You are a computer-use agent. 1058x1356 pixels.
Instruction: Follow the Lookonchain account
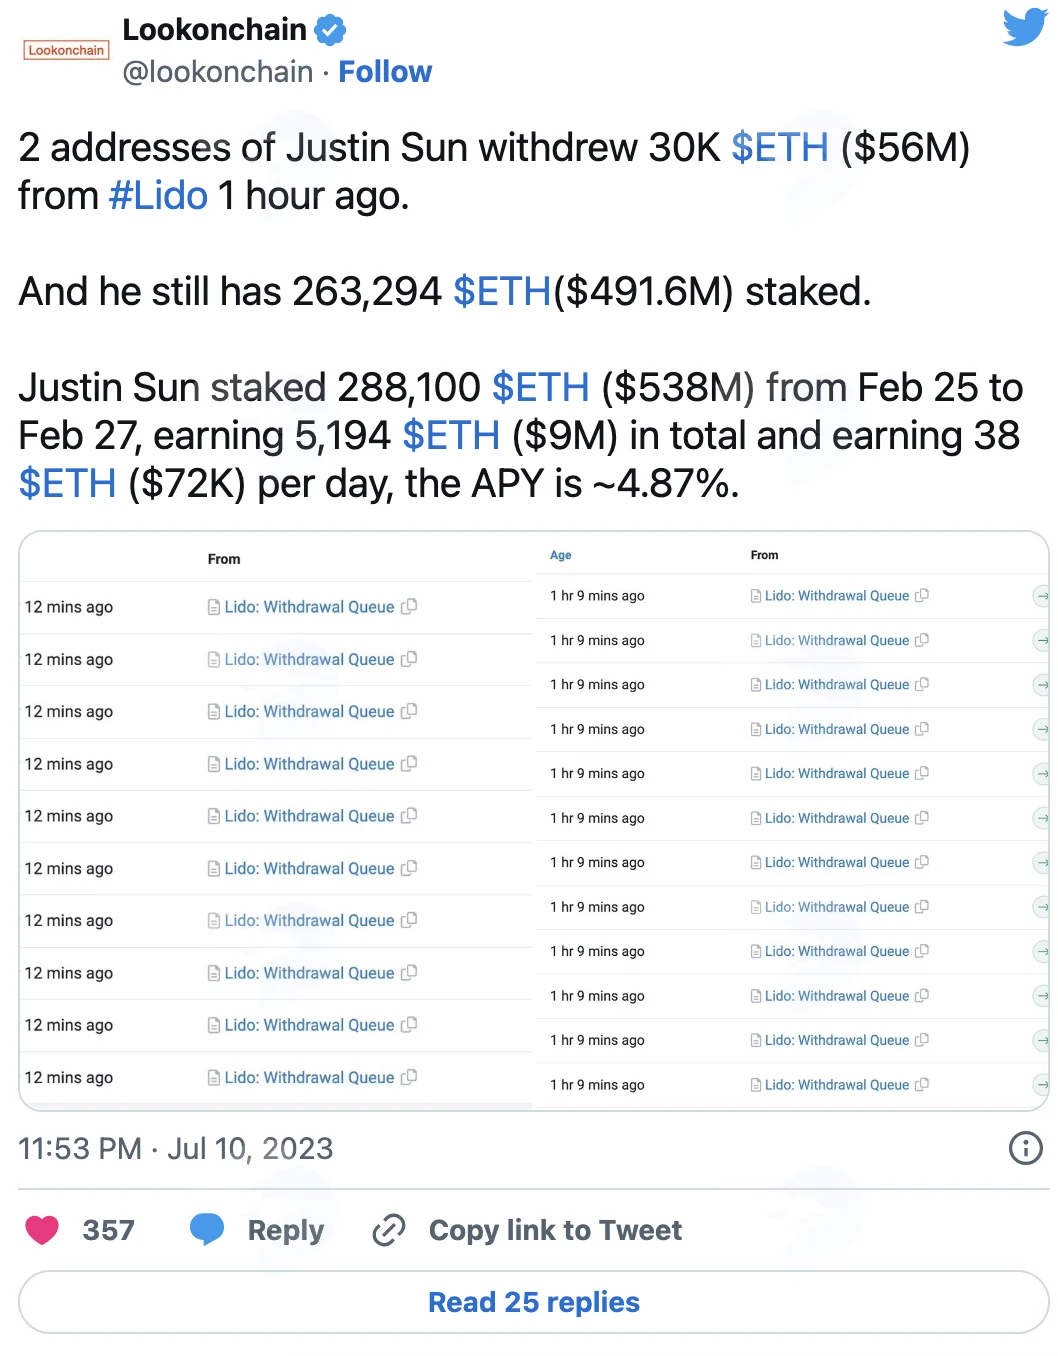(385, 72)
